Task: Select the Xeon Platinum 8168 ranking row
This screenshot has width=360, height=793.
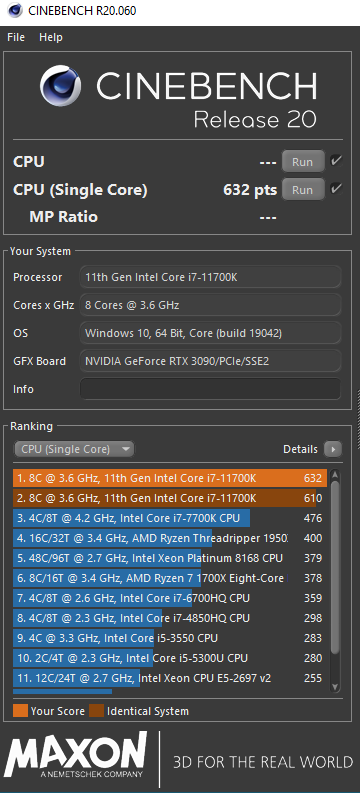Action: [170, 558]
